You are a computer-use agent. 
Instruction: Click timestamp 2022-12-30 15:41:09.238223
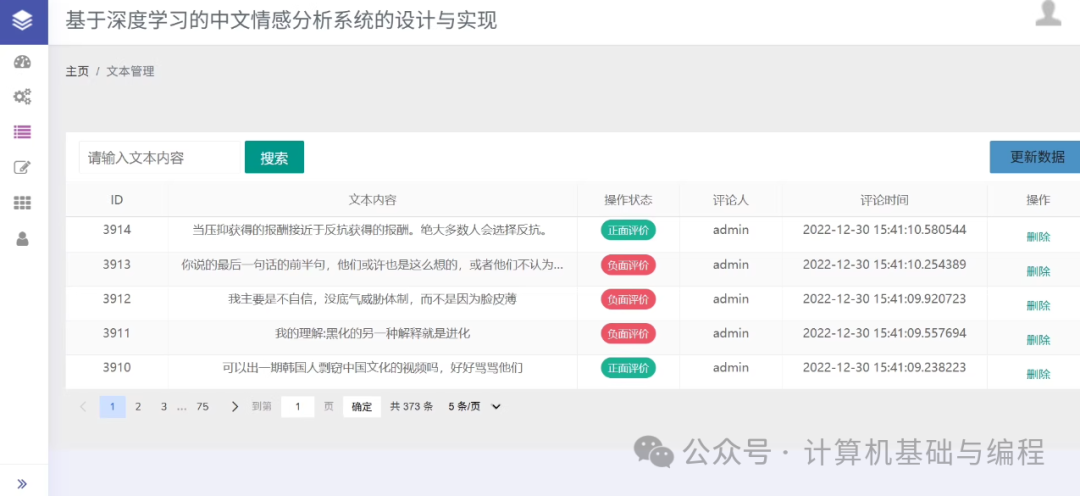click(884, 368)
